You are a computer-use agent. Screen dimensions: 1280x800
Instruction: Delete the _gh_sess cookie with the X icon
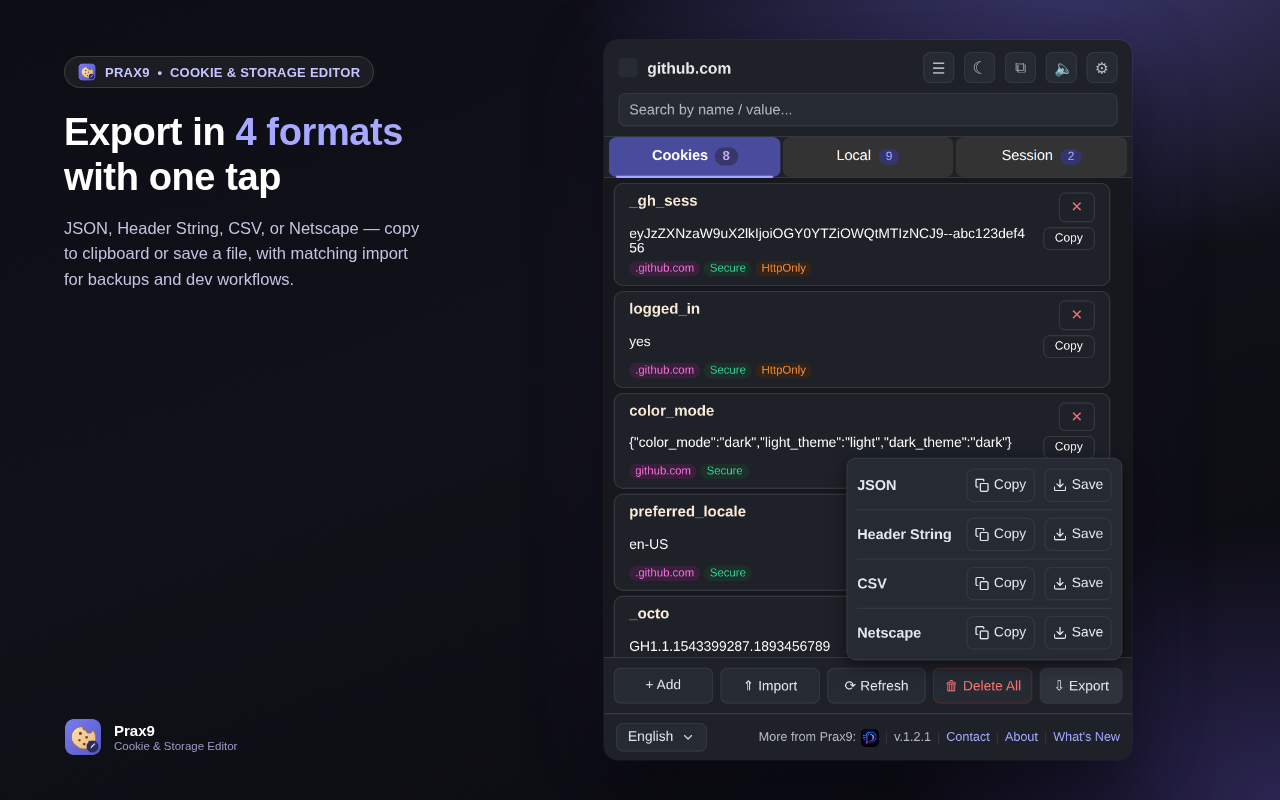click(1077, 207)
